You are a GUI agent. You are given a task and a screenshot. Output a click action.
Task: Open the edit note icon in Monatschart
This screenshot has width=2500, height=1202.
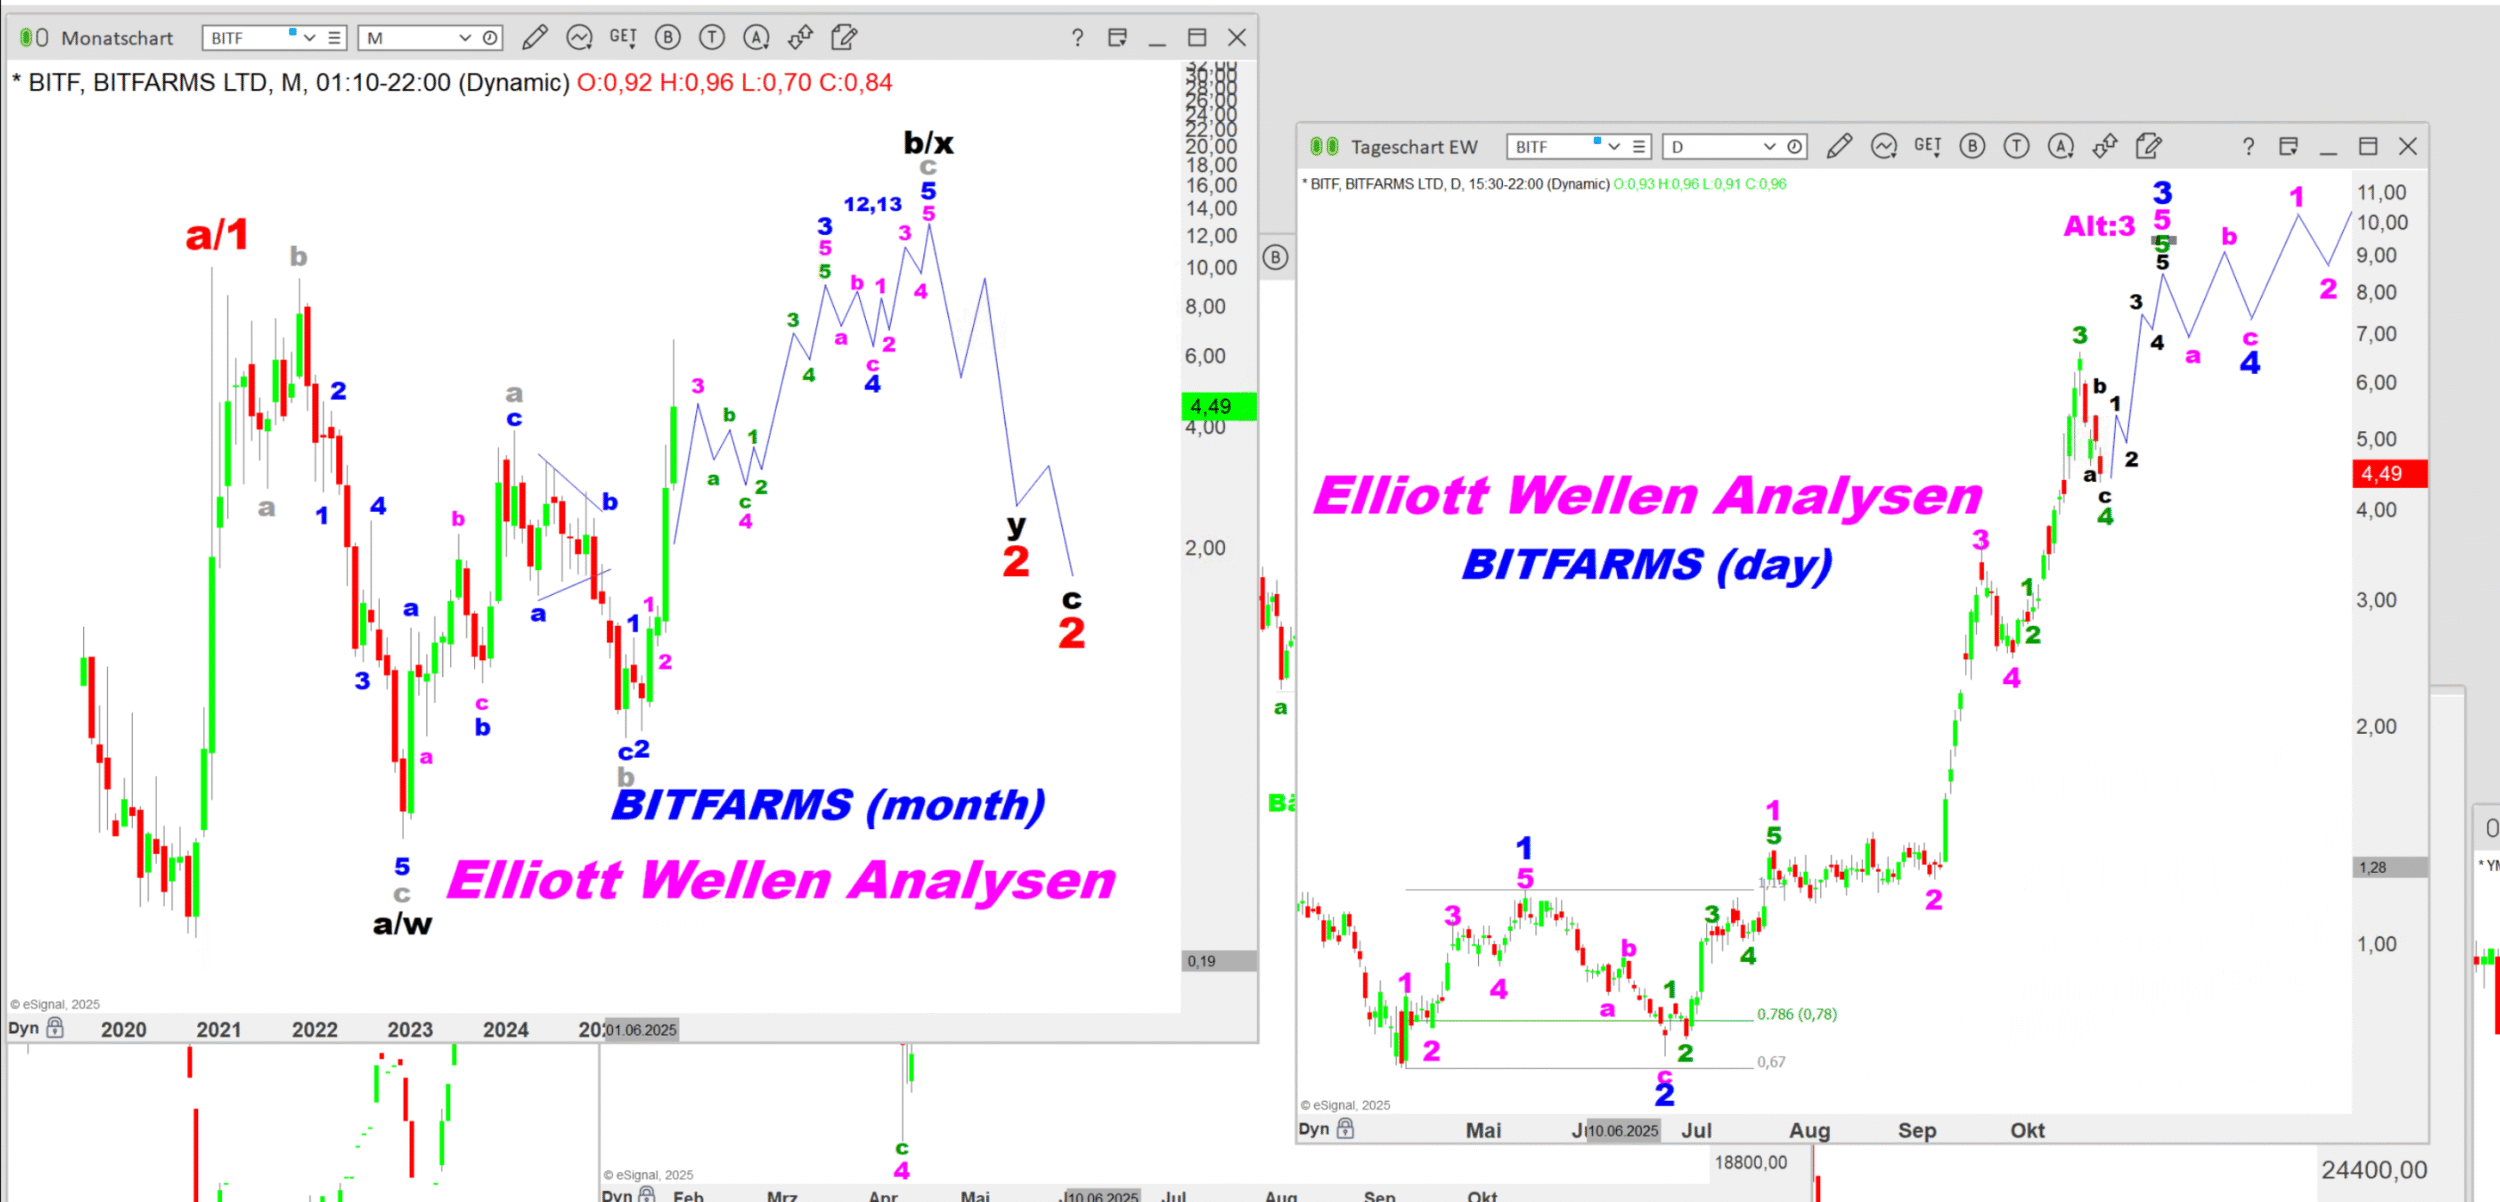click(x=844, y=38)
